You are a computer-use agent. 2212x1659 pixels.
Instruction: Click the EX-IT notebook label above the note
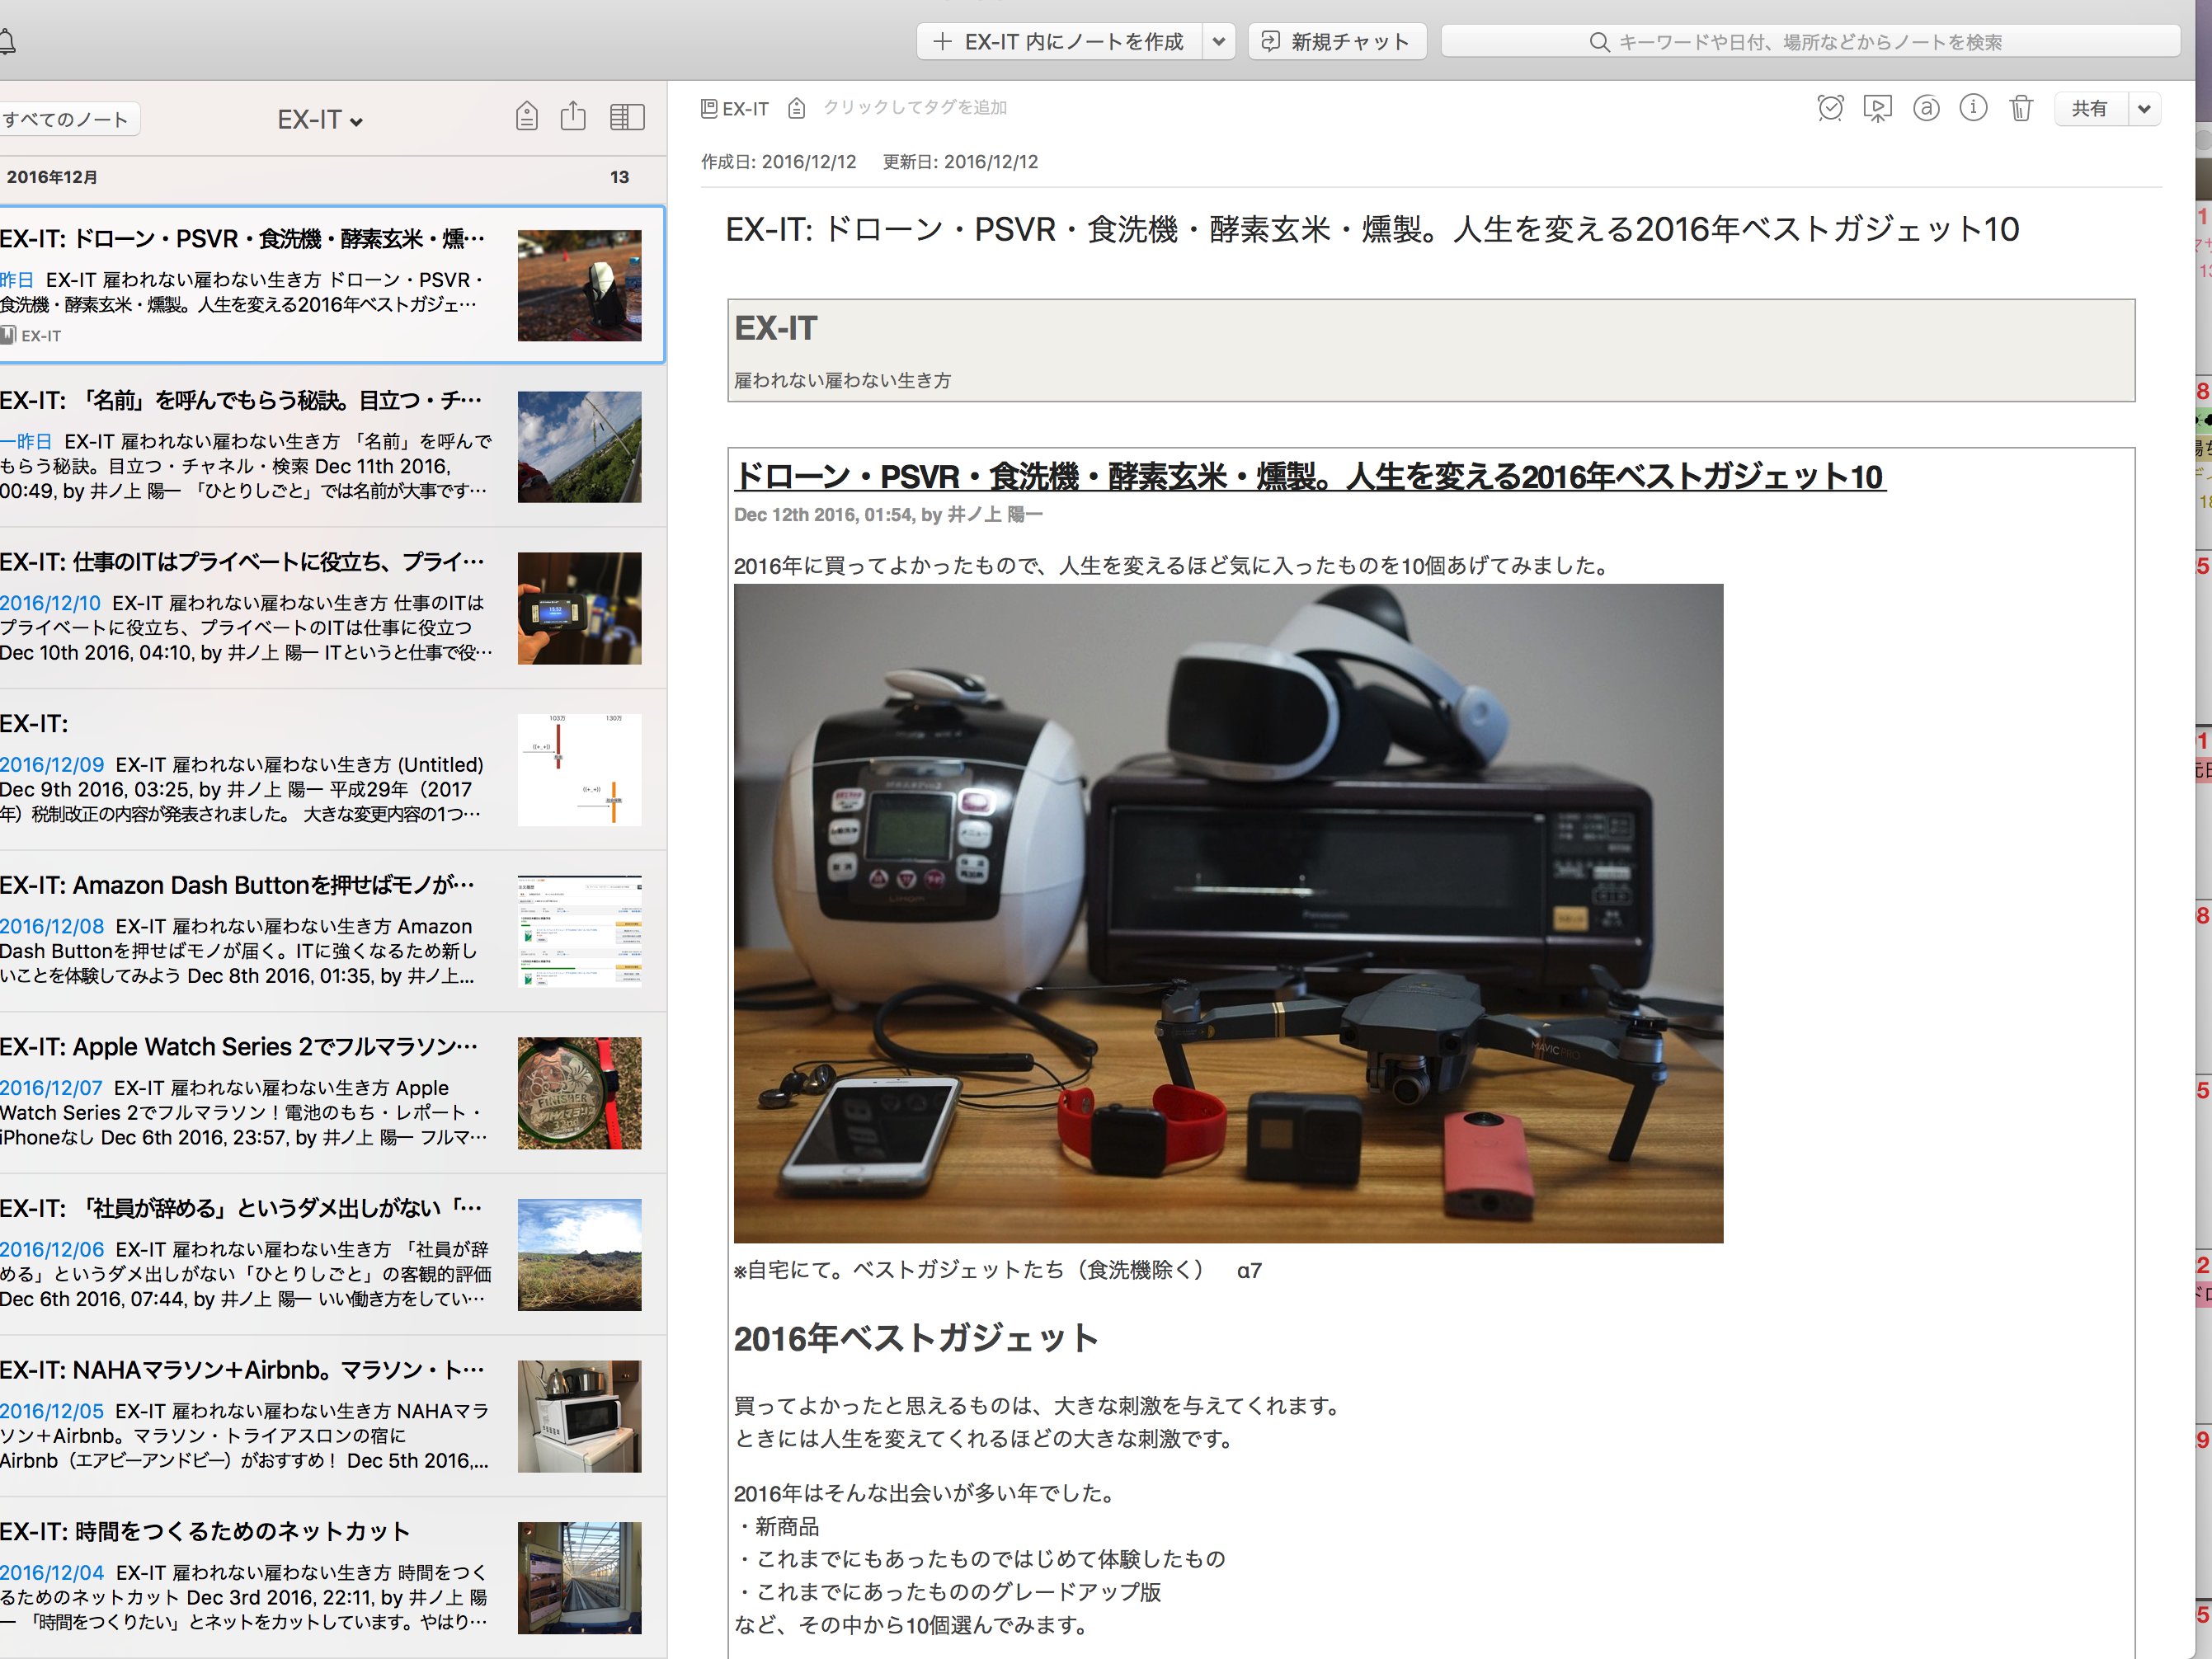(735, 108)
